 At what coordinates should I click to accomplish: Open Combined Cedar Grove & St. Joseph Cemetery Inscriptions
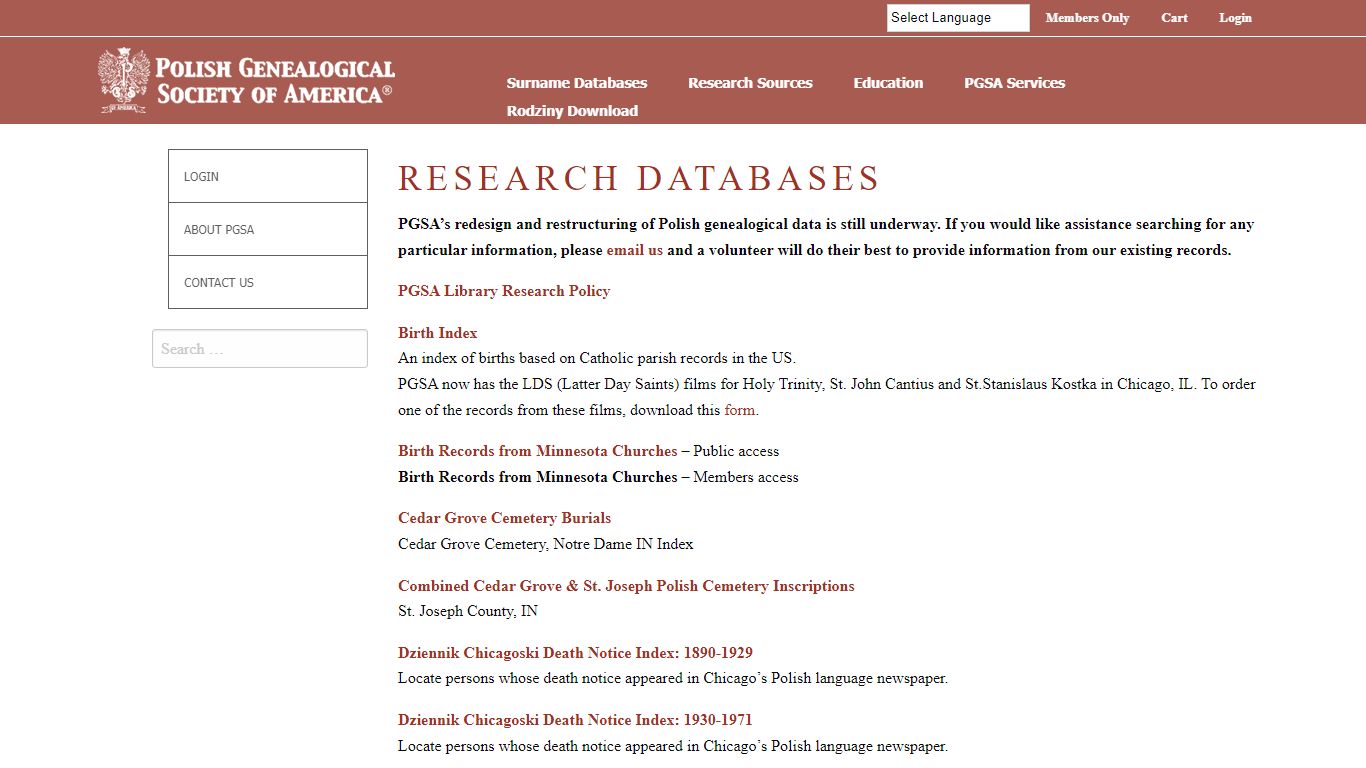[626, 586]
